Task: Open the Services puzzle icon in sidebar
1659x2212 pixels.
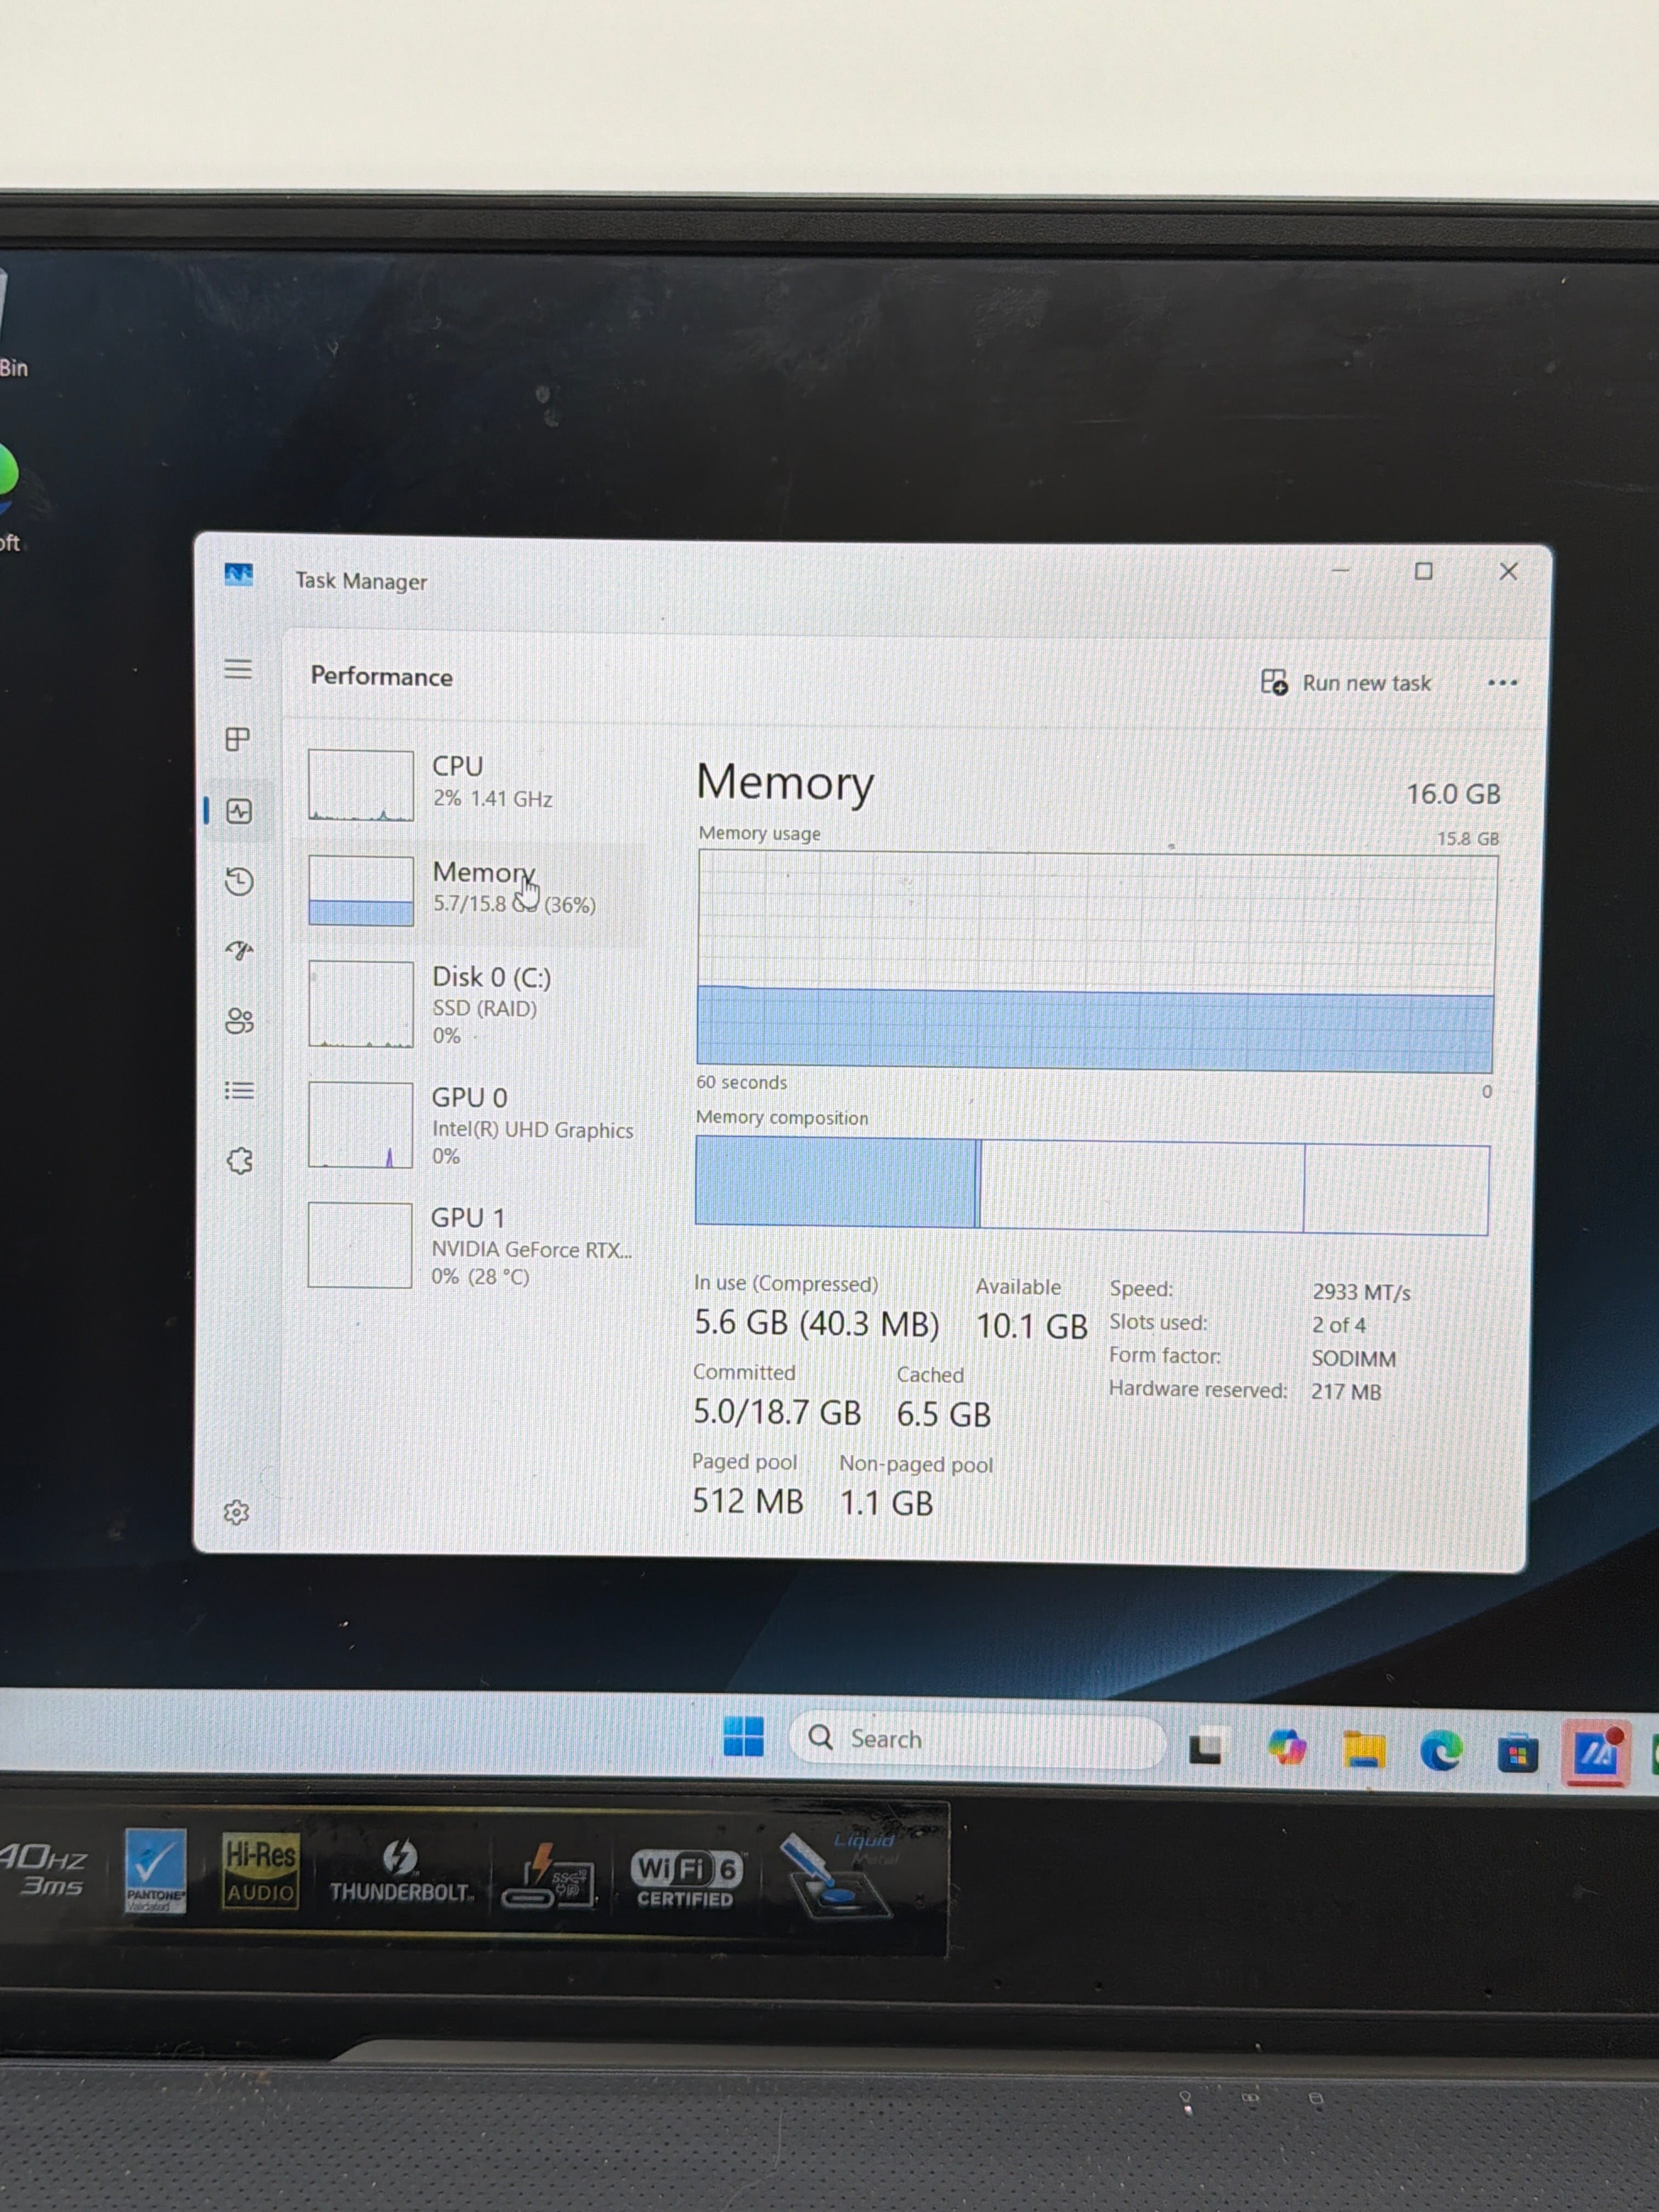Action: click(239, 1161)
